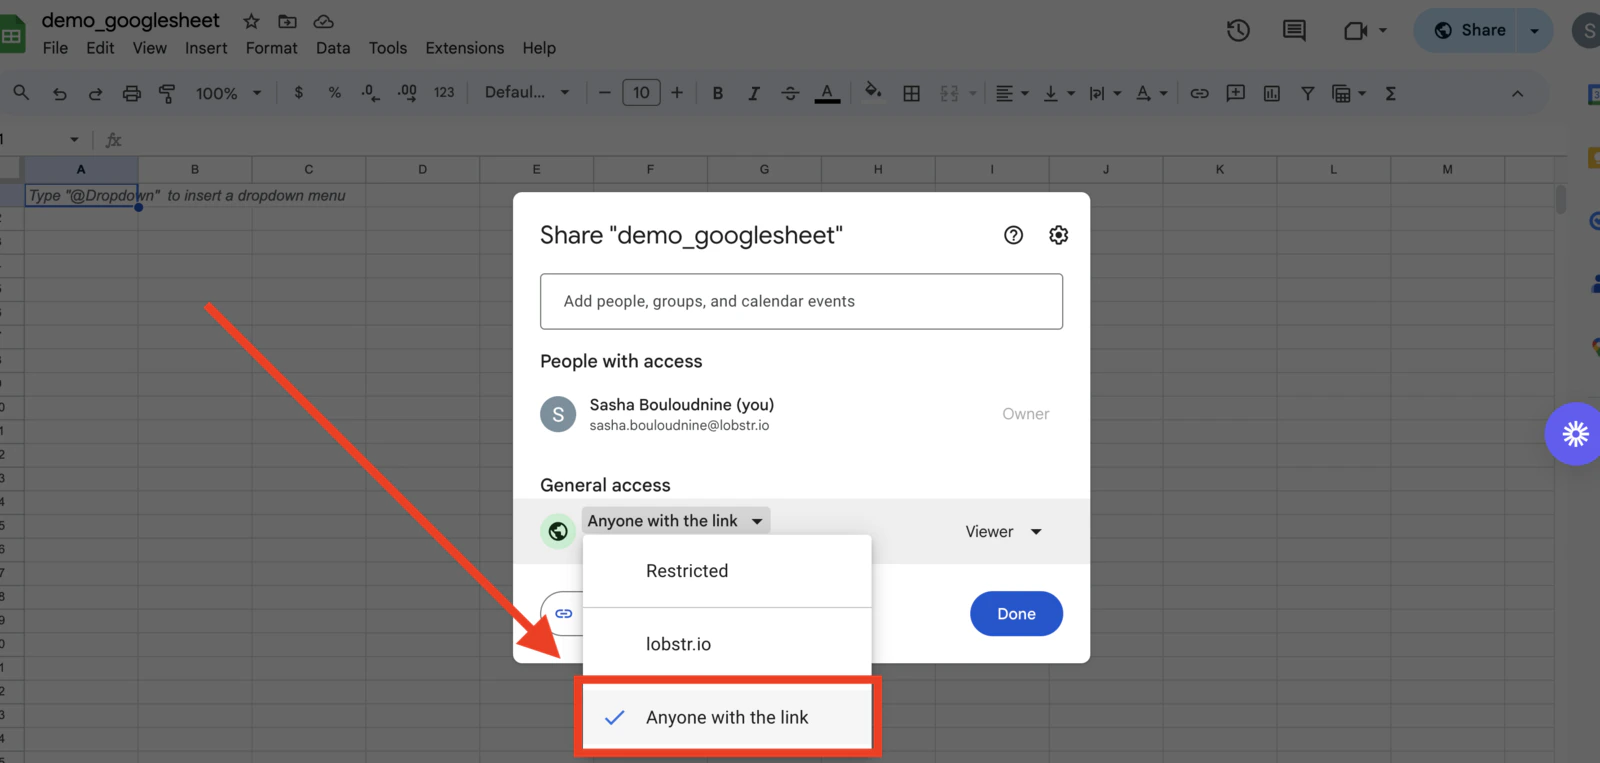Open the borders tool
The image size is (1600, 763).
[x=911, y=93]
